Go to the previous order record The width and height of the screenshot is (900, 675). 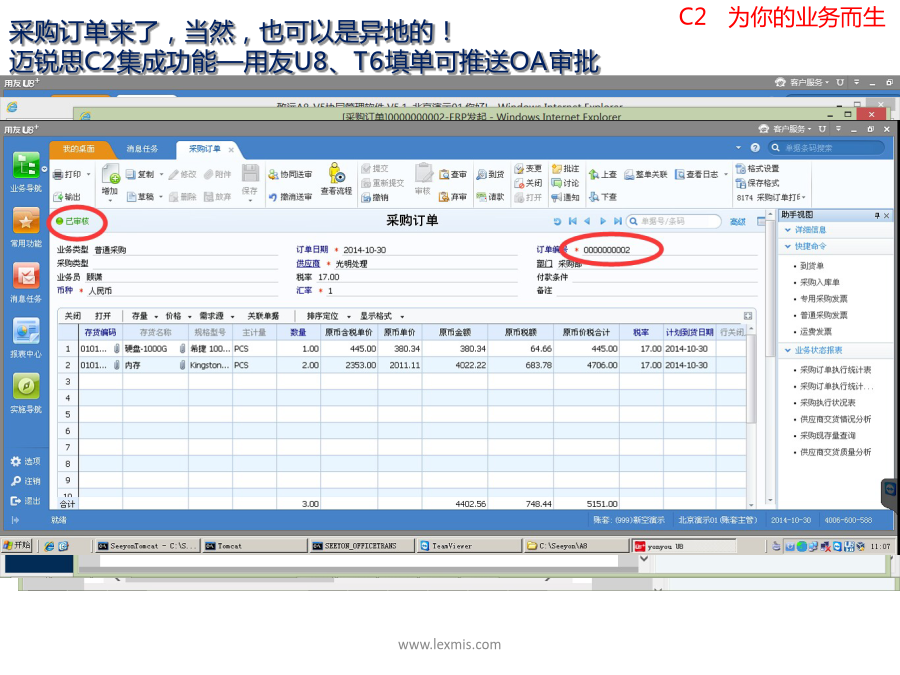pos(587,221)
